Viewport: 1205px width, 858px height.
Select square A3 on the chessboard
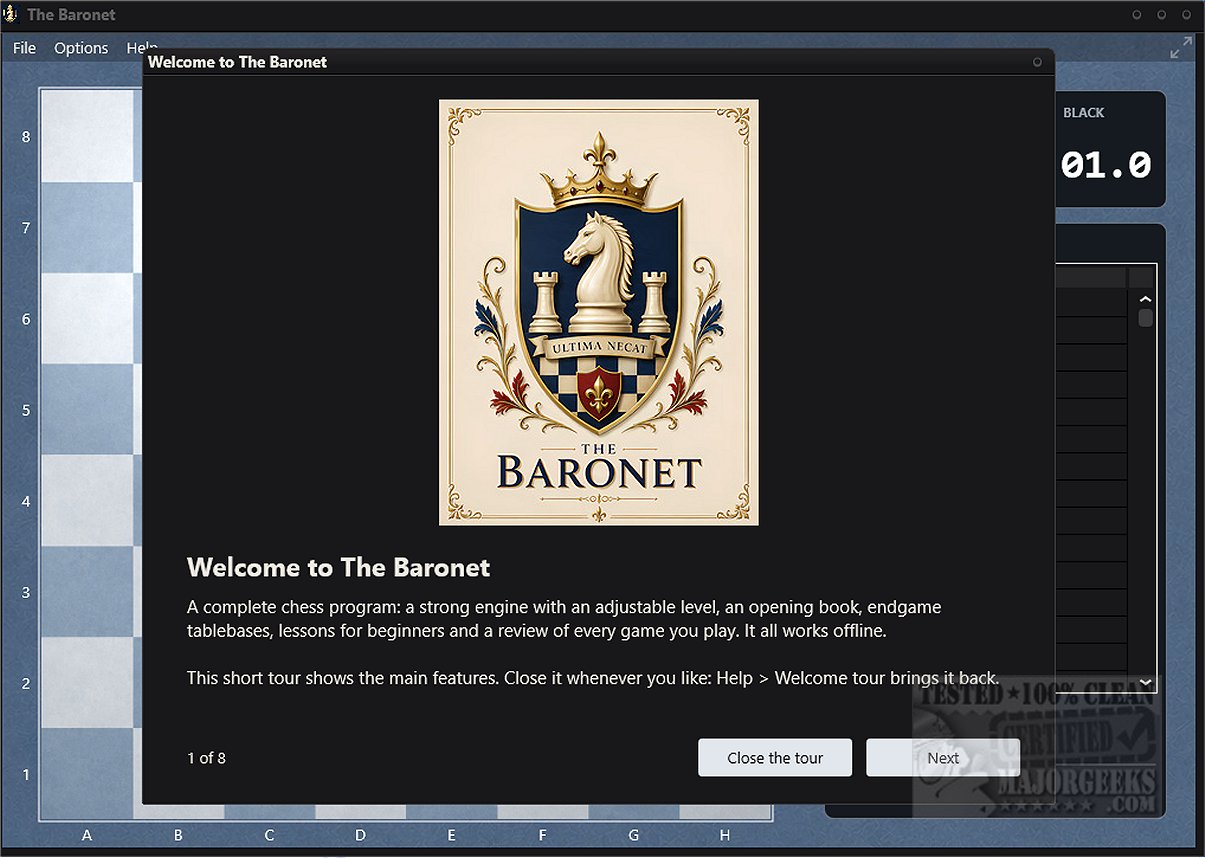point(87,591)
